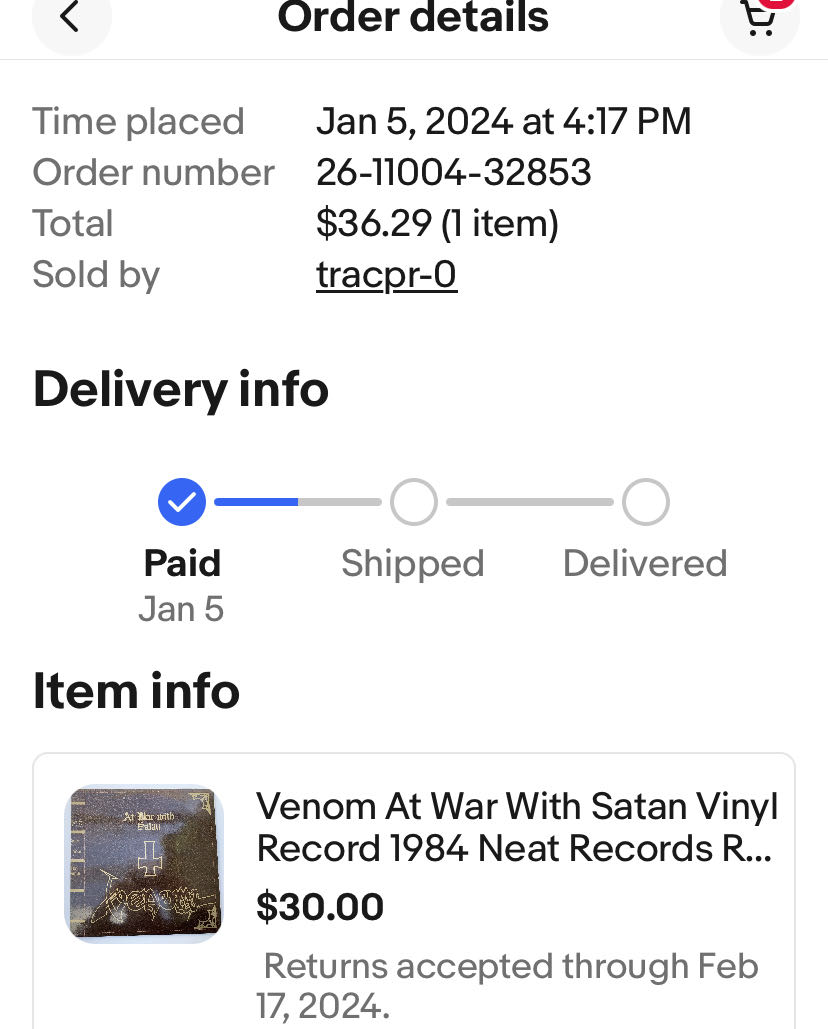Viewport: 828px width, 1029px height.
Task: Open seller profile tracpr-0
Action: pyautogui.click(x=386, y=275)
